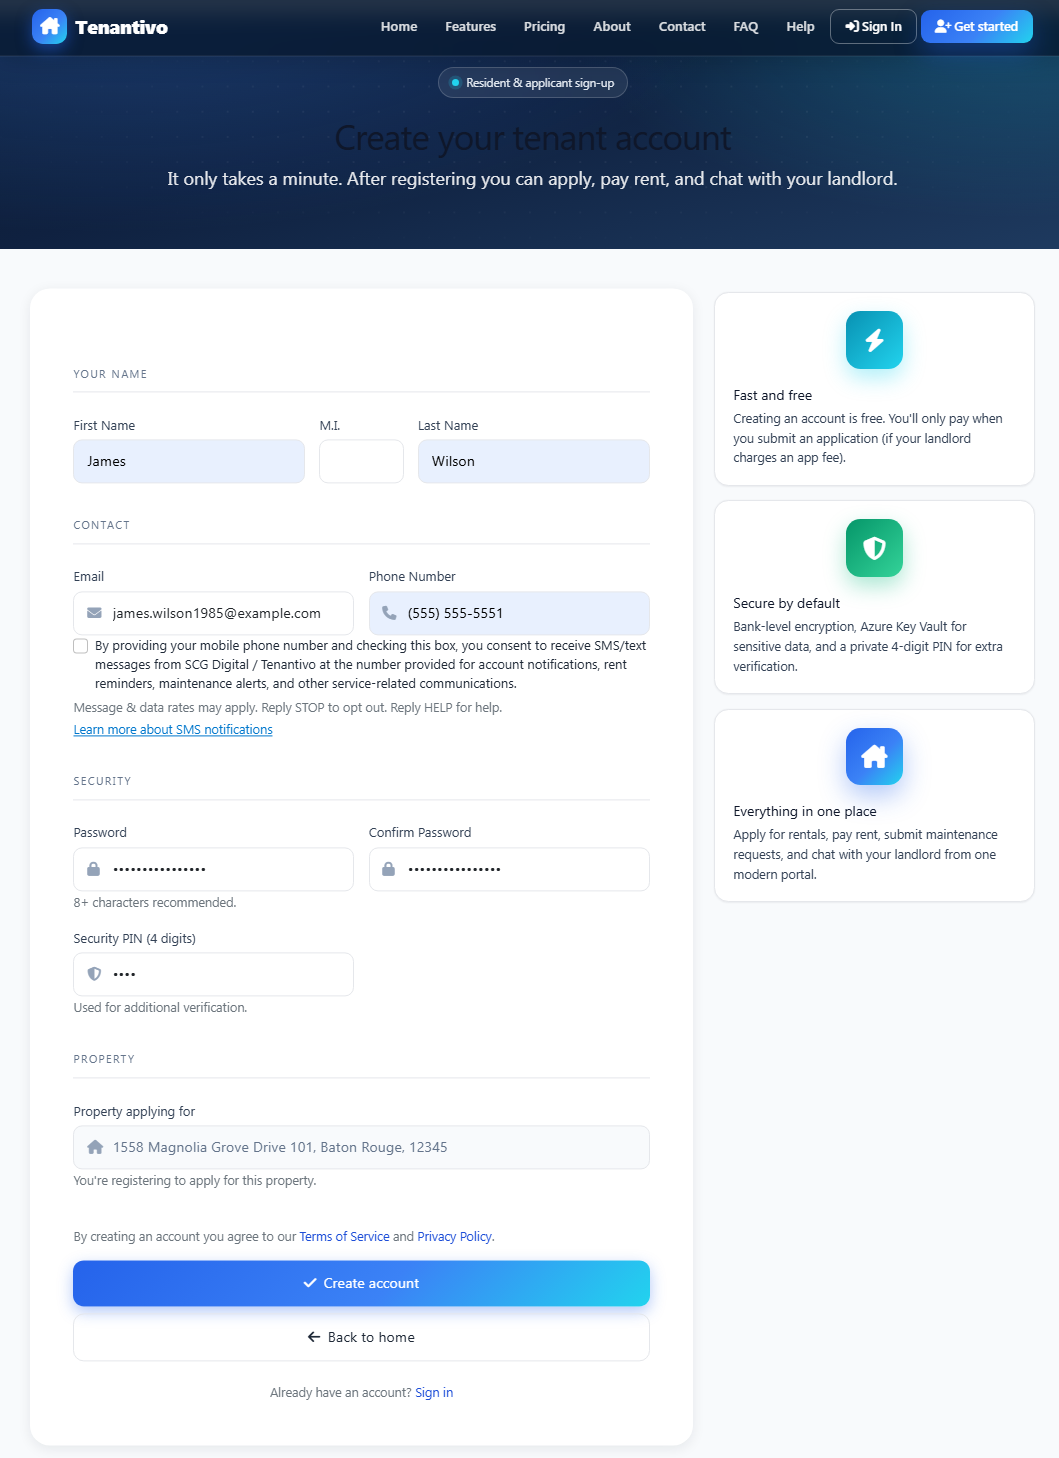Focus the Password field
Screen dimensions: 1059x1458
213,869
